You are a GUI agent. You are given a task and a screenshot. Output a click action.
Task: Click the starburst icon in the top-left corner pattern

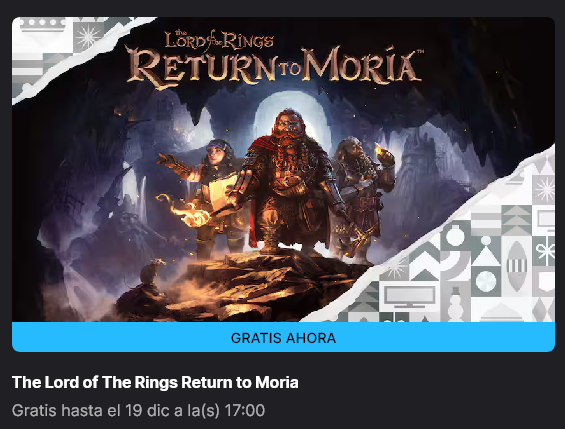pos(88,36)
